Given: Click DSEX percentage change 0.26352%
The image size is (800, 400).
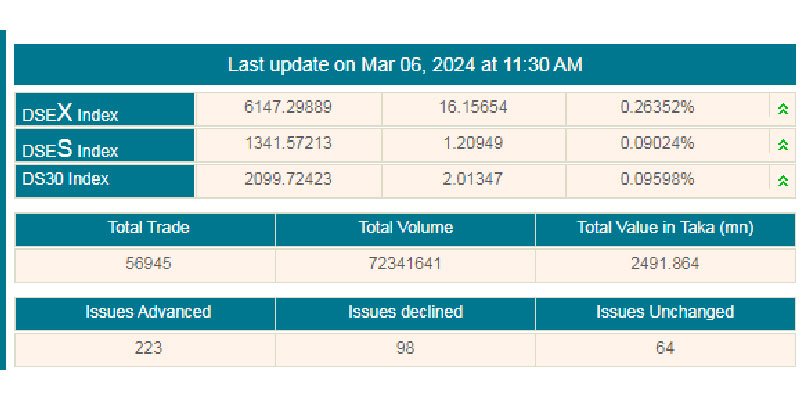Looking at the screenshot, I should point(658,108).
